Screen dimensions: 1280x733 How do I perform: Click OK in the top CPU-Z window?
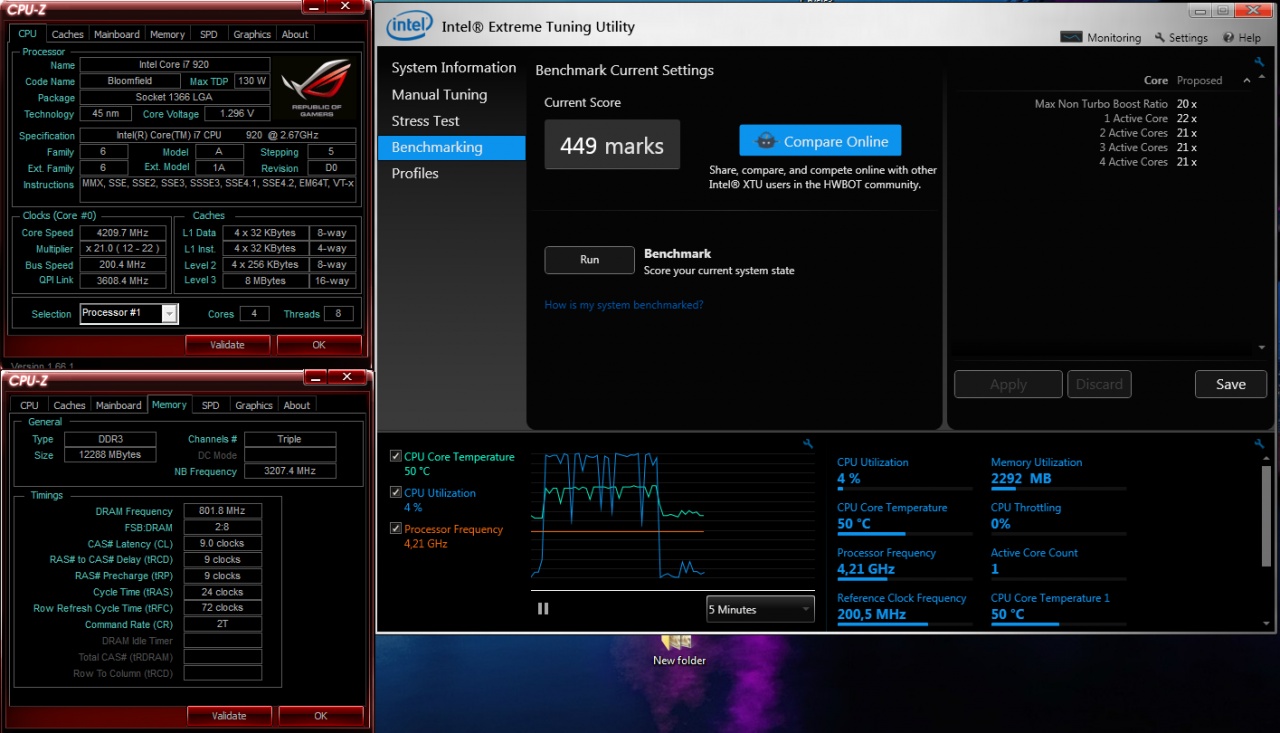[x=319, y=345]
